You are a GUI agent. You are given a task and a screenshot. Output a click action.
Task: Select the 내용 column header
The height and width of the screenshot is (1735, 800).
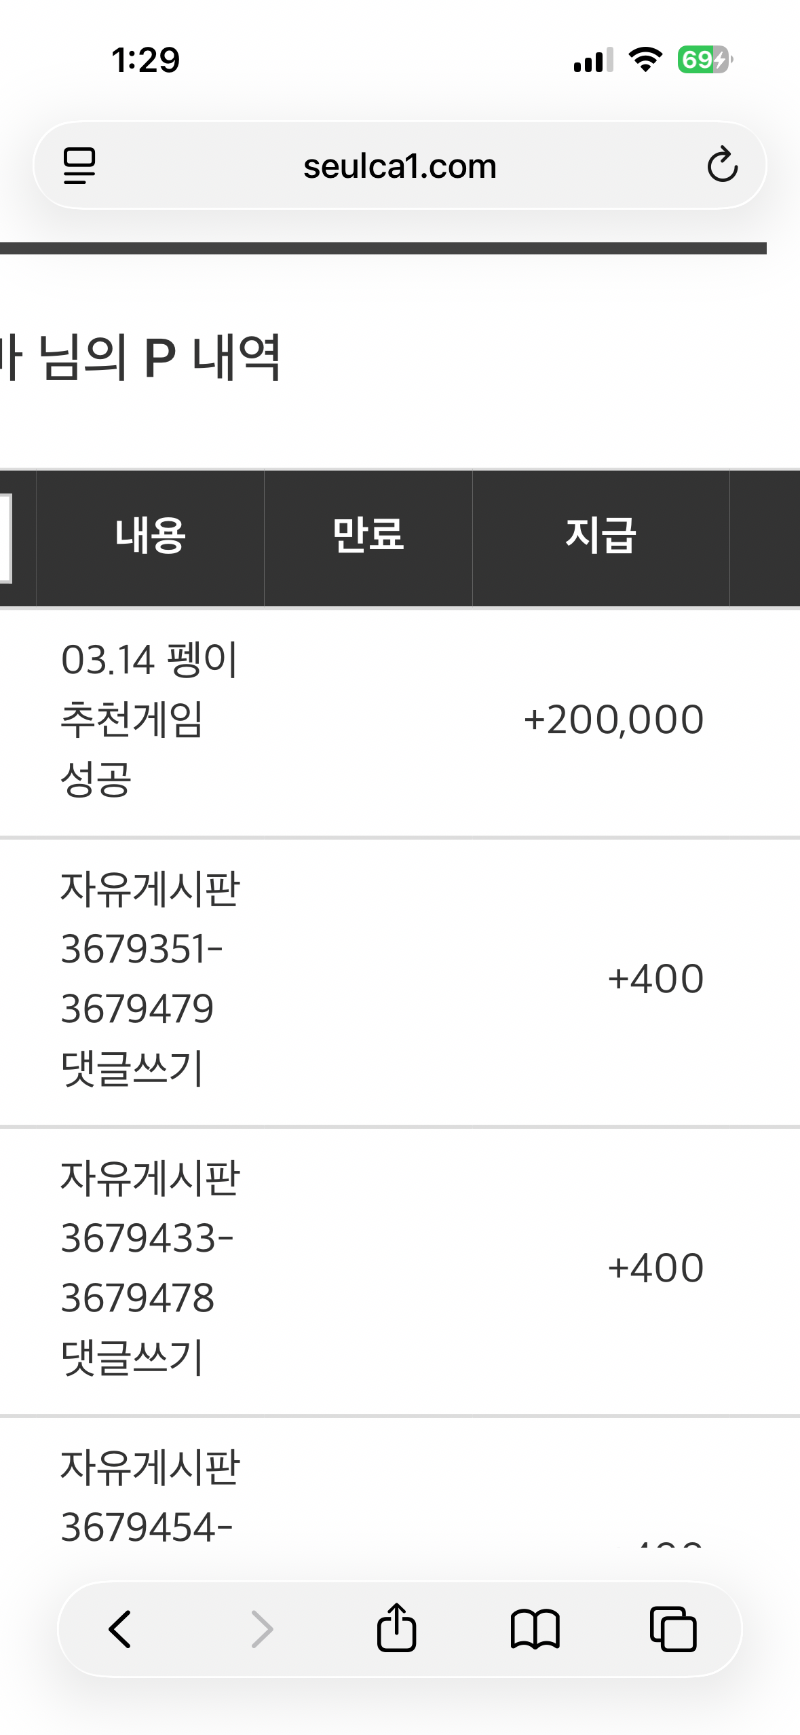pyautogui.click(x=150, y=536)
